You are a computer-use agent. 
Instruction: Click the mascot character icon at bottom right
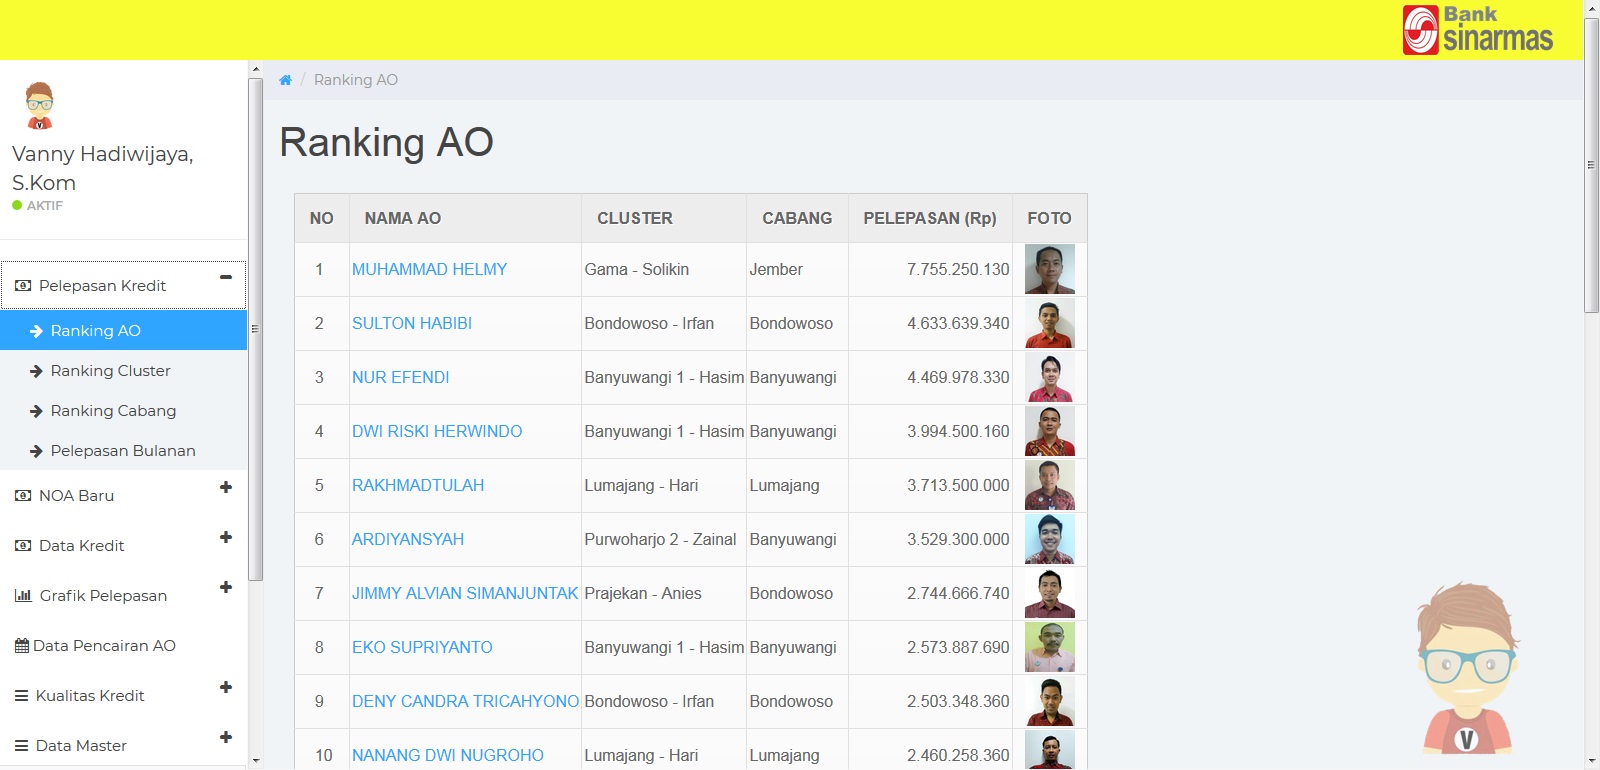coord(1466,668)
